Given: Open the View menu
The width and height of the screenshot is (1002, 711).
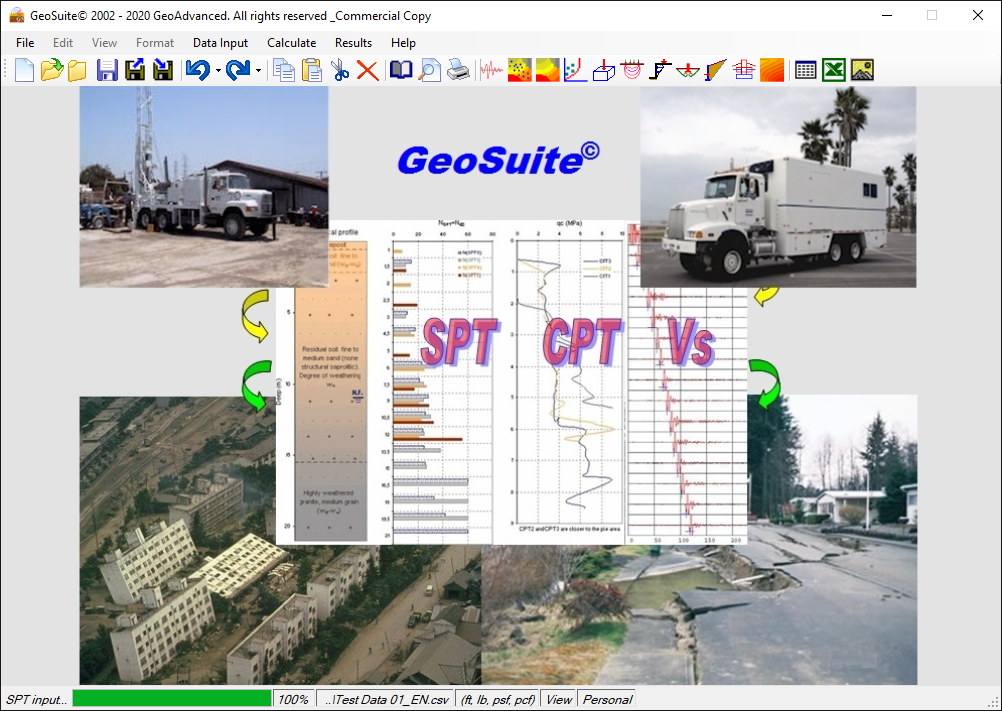Looking at the screenshot, I should 104,43.
